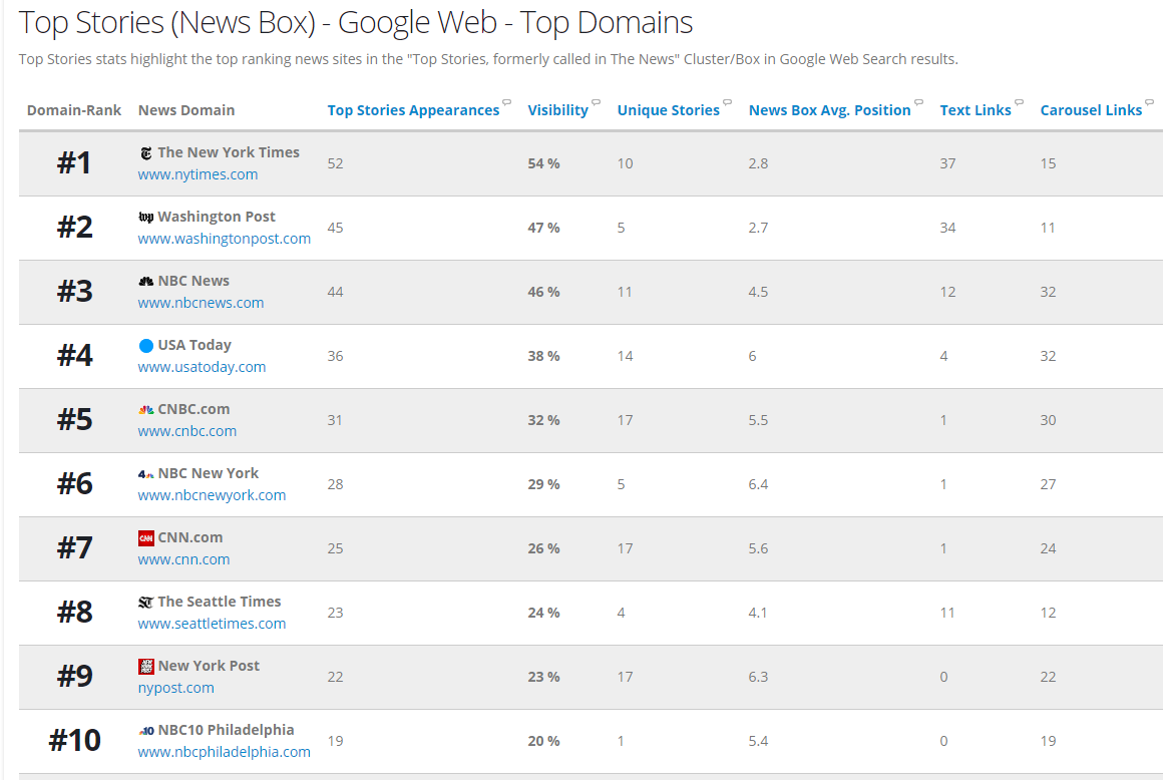The height and width of the screenshot is (780, 1170).
Task: Sort by News Box Avg. Position
Action: point(830,110)
